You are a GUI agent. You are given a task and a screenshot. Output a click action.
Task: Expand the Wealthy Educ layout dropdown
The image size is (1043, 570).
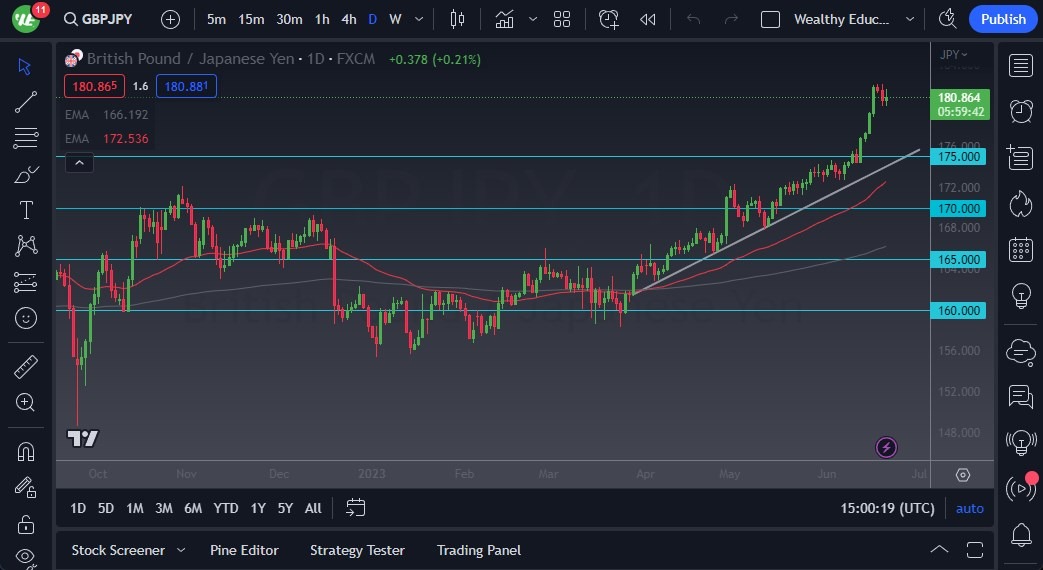909,19
